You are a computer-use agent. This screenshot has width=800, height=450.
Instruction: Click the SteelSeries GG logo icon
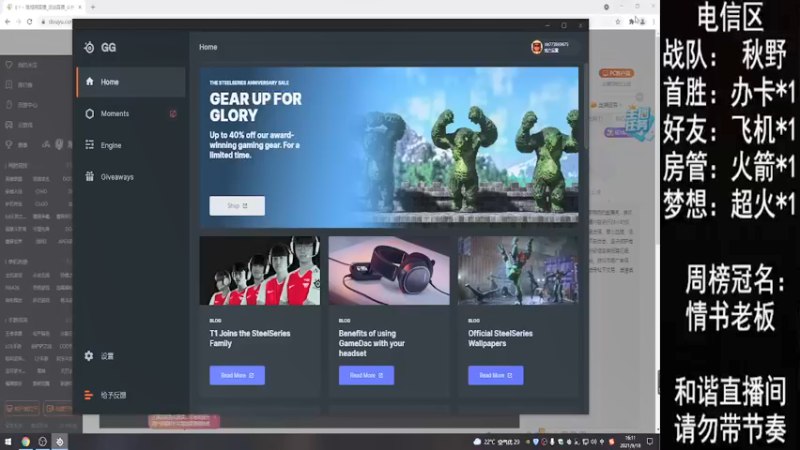(x=89, y=47)
